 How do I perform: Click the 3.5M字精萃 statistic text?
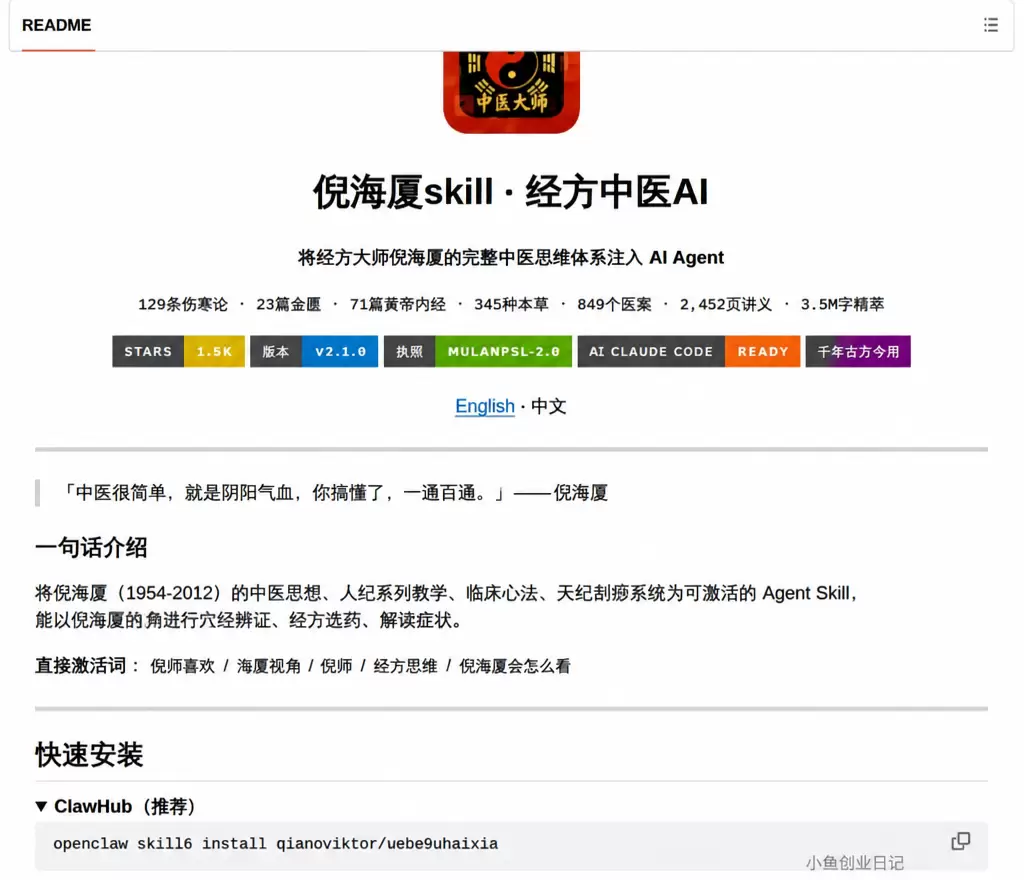click(842, 304)
